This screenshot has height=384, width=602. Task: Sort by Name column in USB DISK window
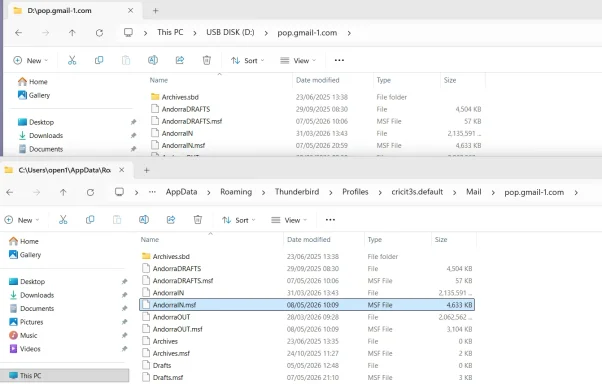pos(159,80)
